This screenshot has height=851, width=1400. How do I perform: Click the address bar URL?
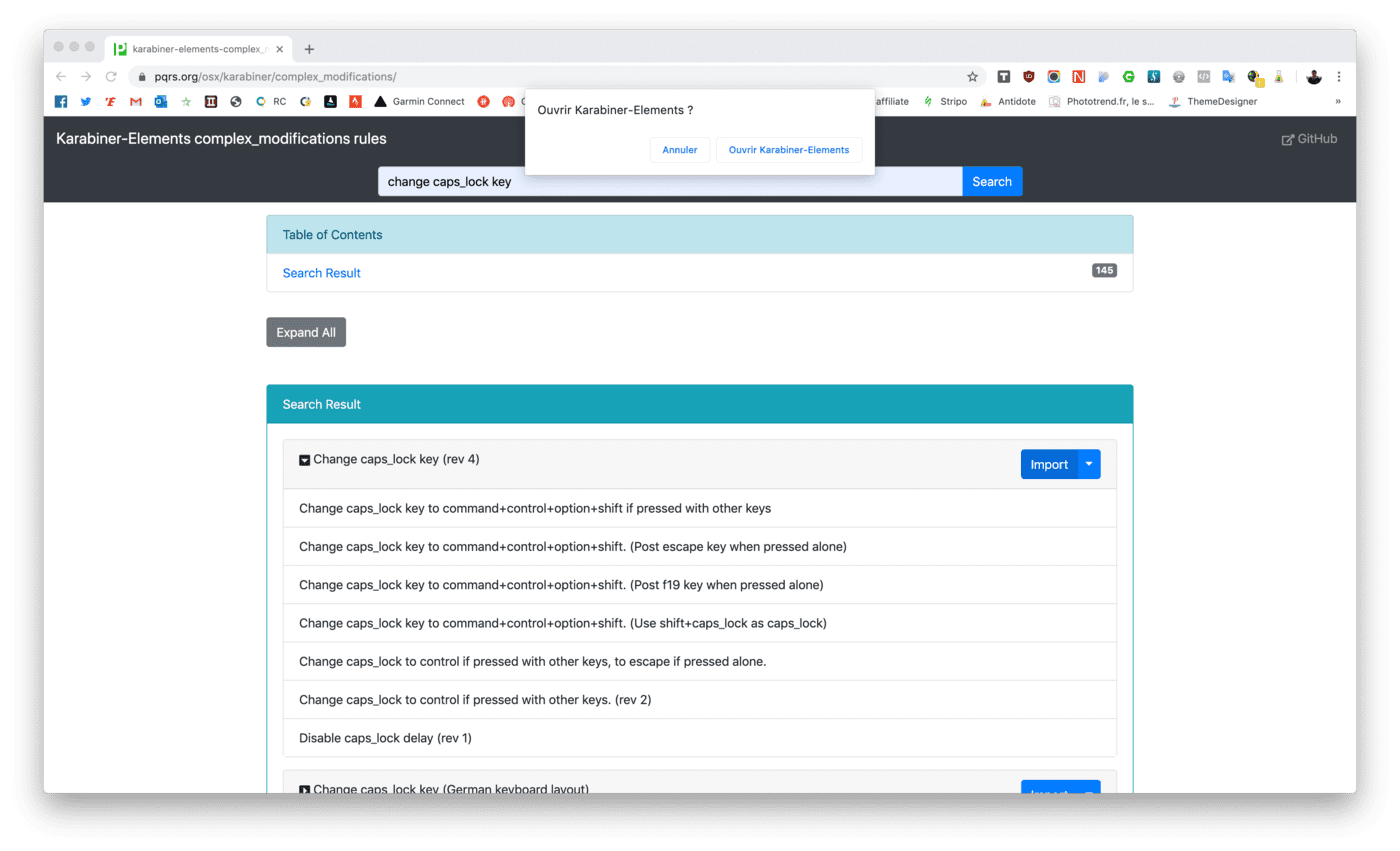pos(275,76)
